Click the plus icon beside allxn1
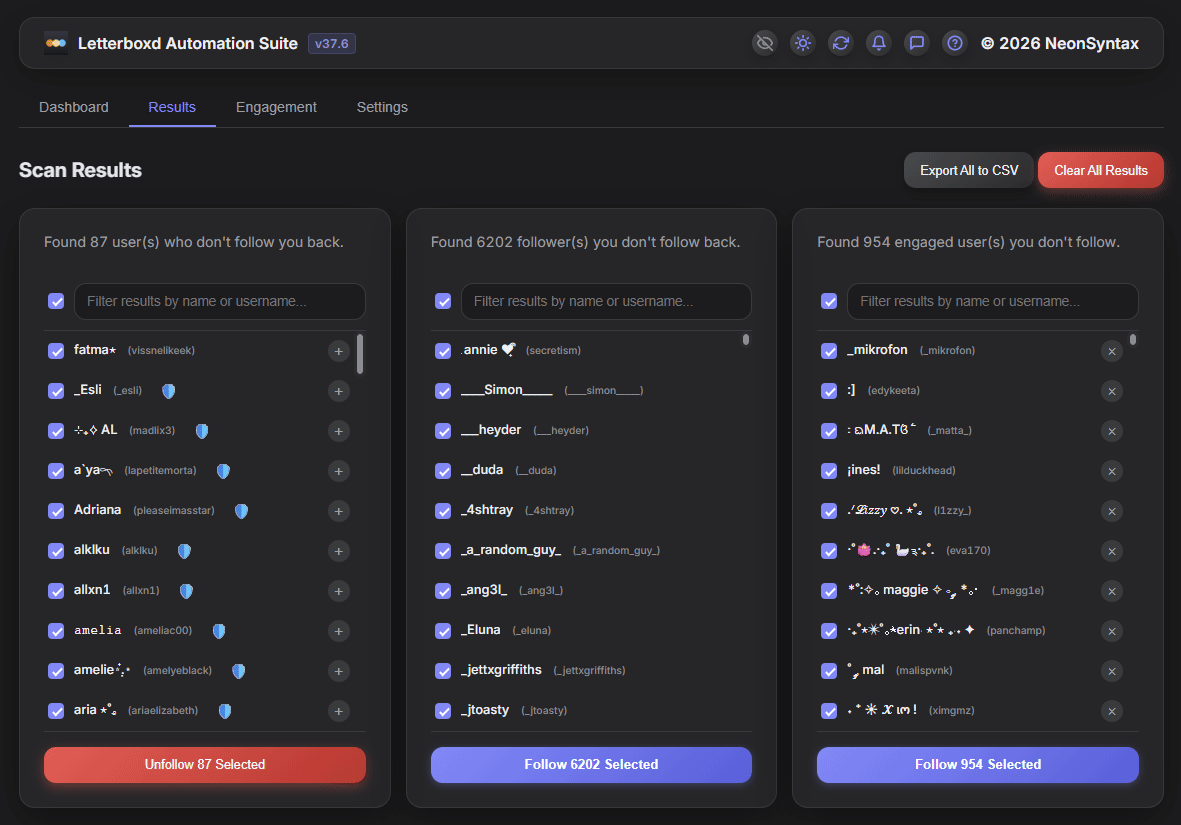The width and height of the screenshot is (1181, 825). click(x=339, y=591)
